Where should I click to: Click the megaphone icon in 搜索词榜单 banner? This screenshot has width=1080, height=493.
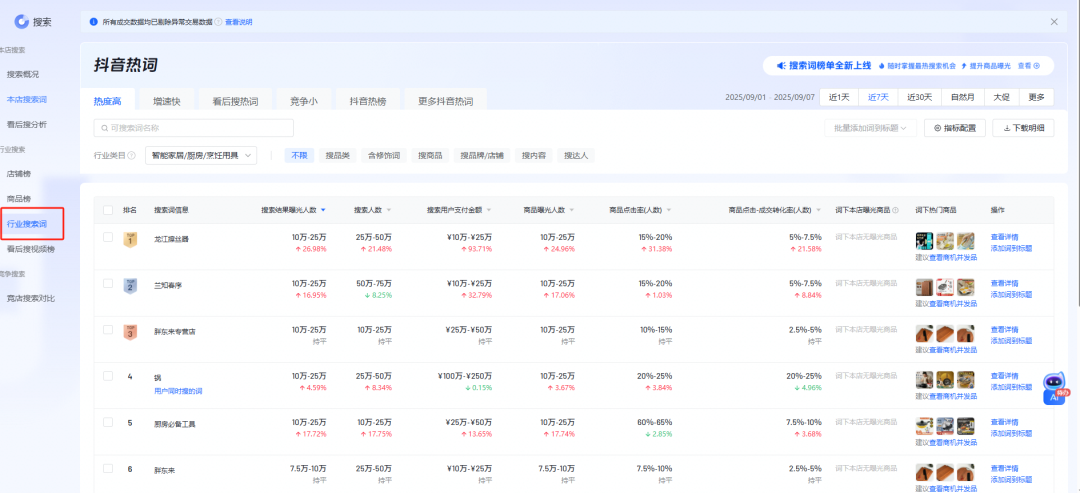click(x=781, y=66)
